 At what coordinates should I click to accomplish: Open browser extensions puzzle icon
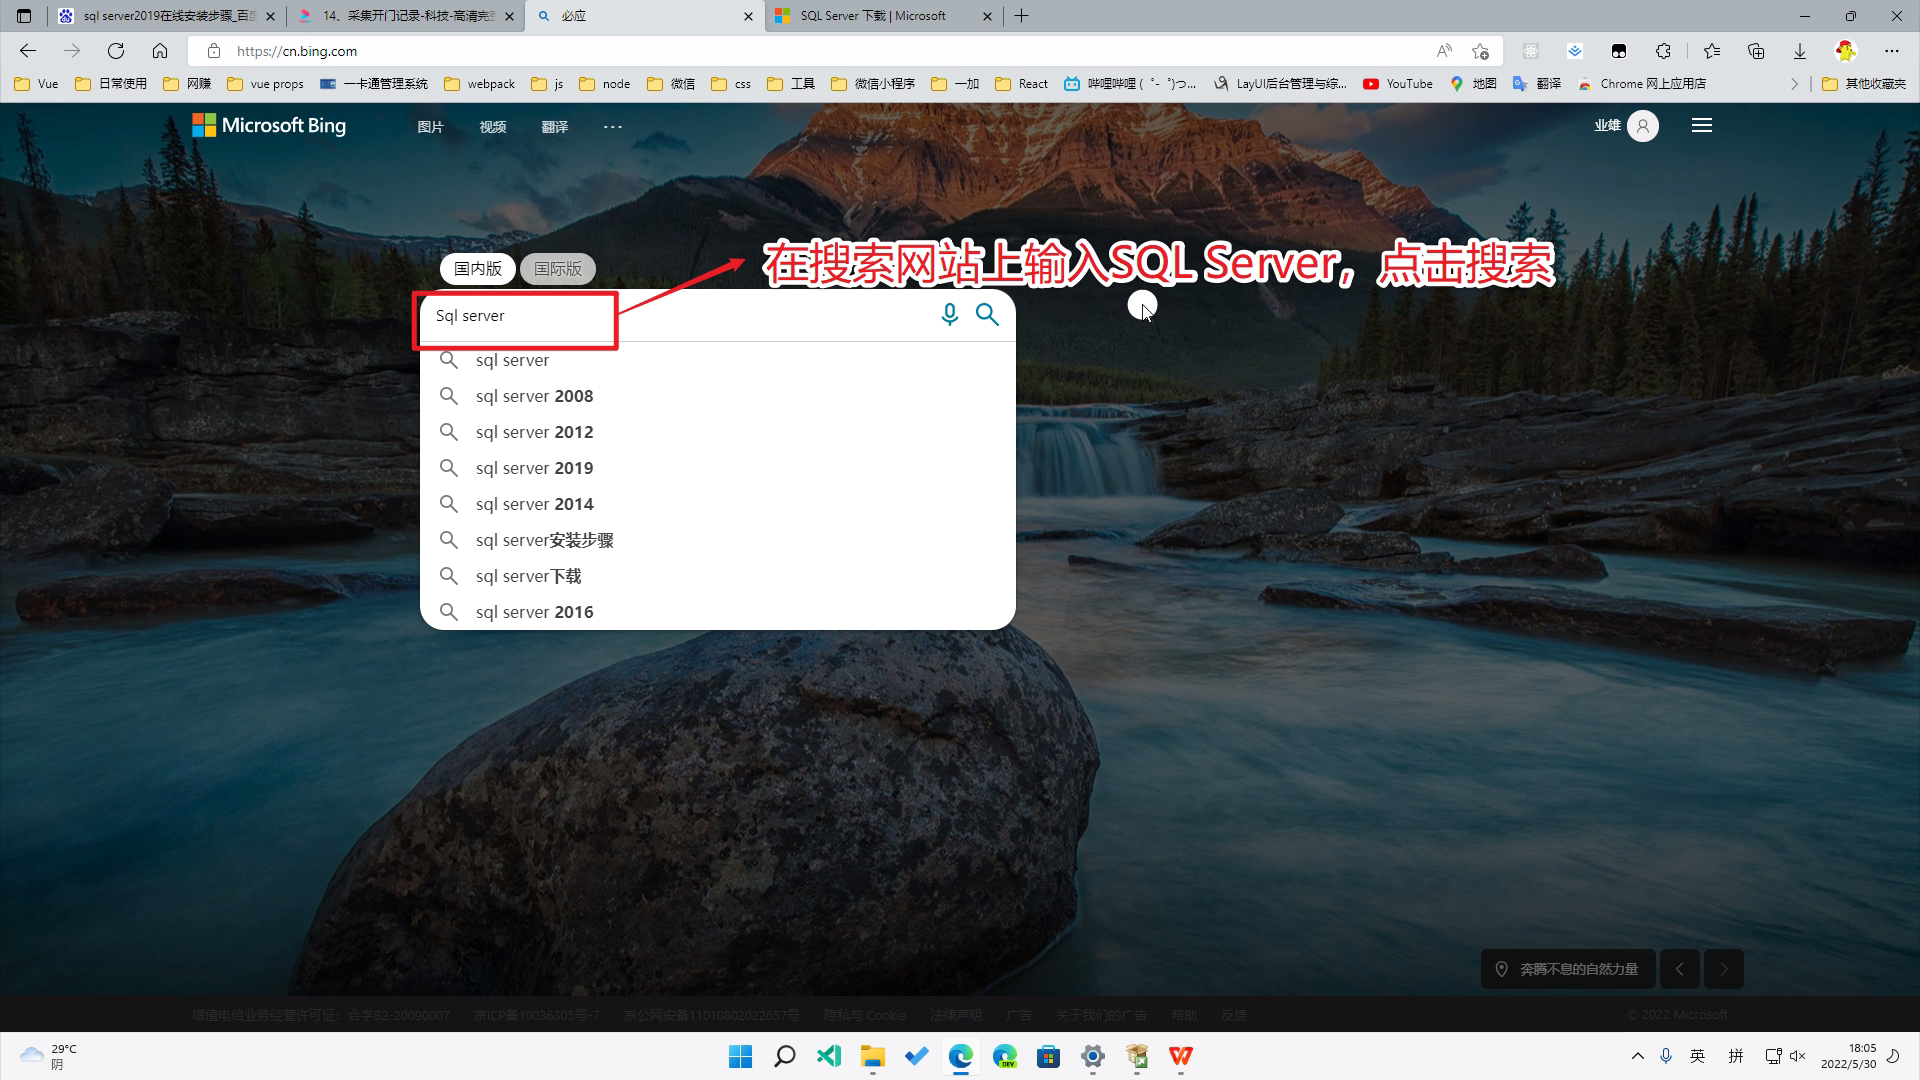pos(1663,51)
